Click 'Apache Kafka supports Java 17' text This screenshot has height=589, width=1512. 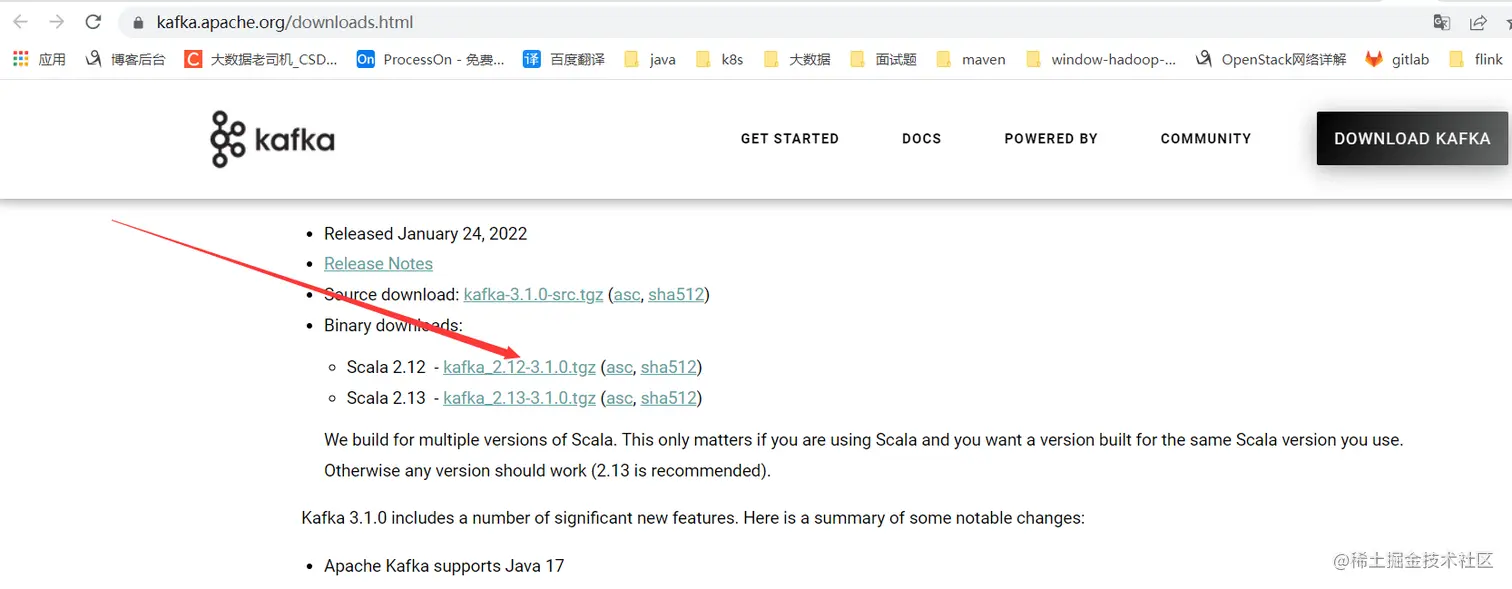pos(444,566)
